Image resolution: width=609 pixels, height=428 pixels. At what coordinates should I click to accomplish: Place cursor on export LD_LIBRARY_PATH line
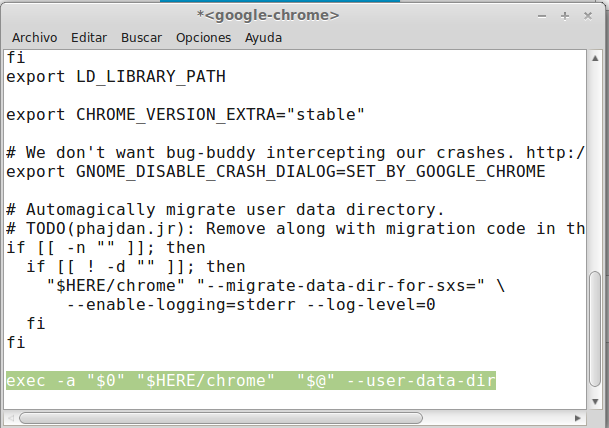click(116, 77)
